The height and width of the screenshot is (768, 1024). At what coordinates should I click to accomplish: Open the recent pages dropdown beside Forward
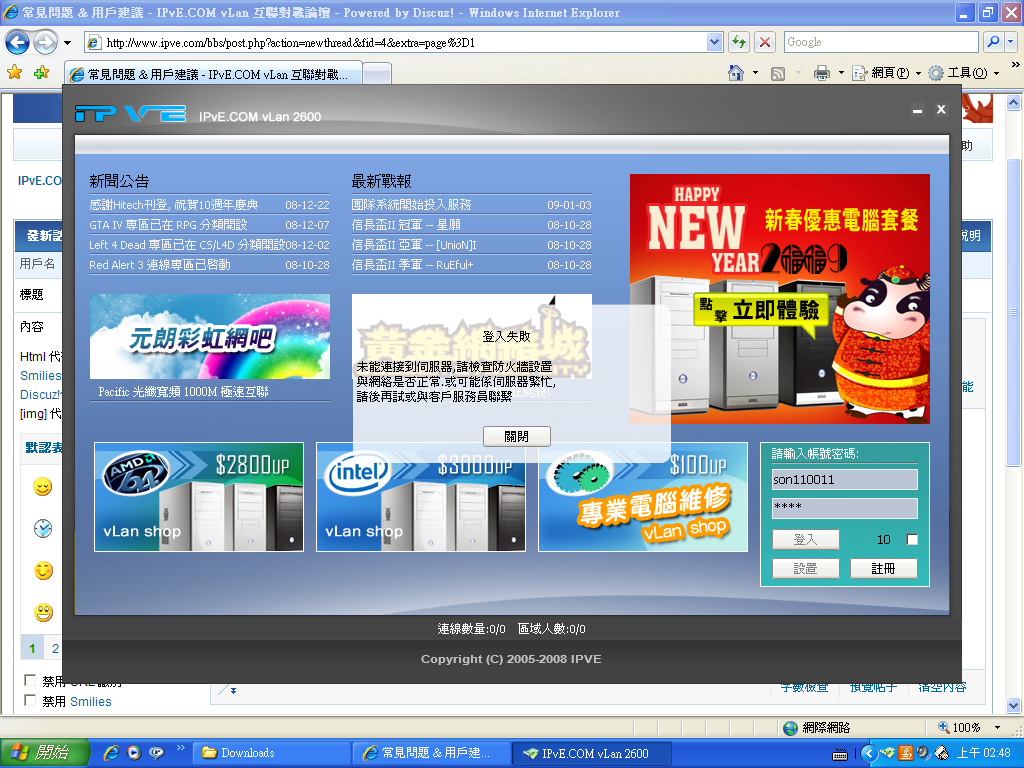pos(67,43)
